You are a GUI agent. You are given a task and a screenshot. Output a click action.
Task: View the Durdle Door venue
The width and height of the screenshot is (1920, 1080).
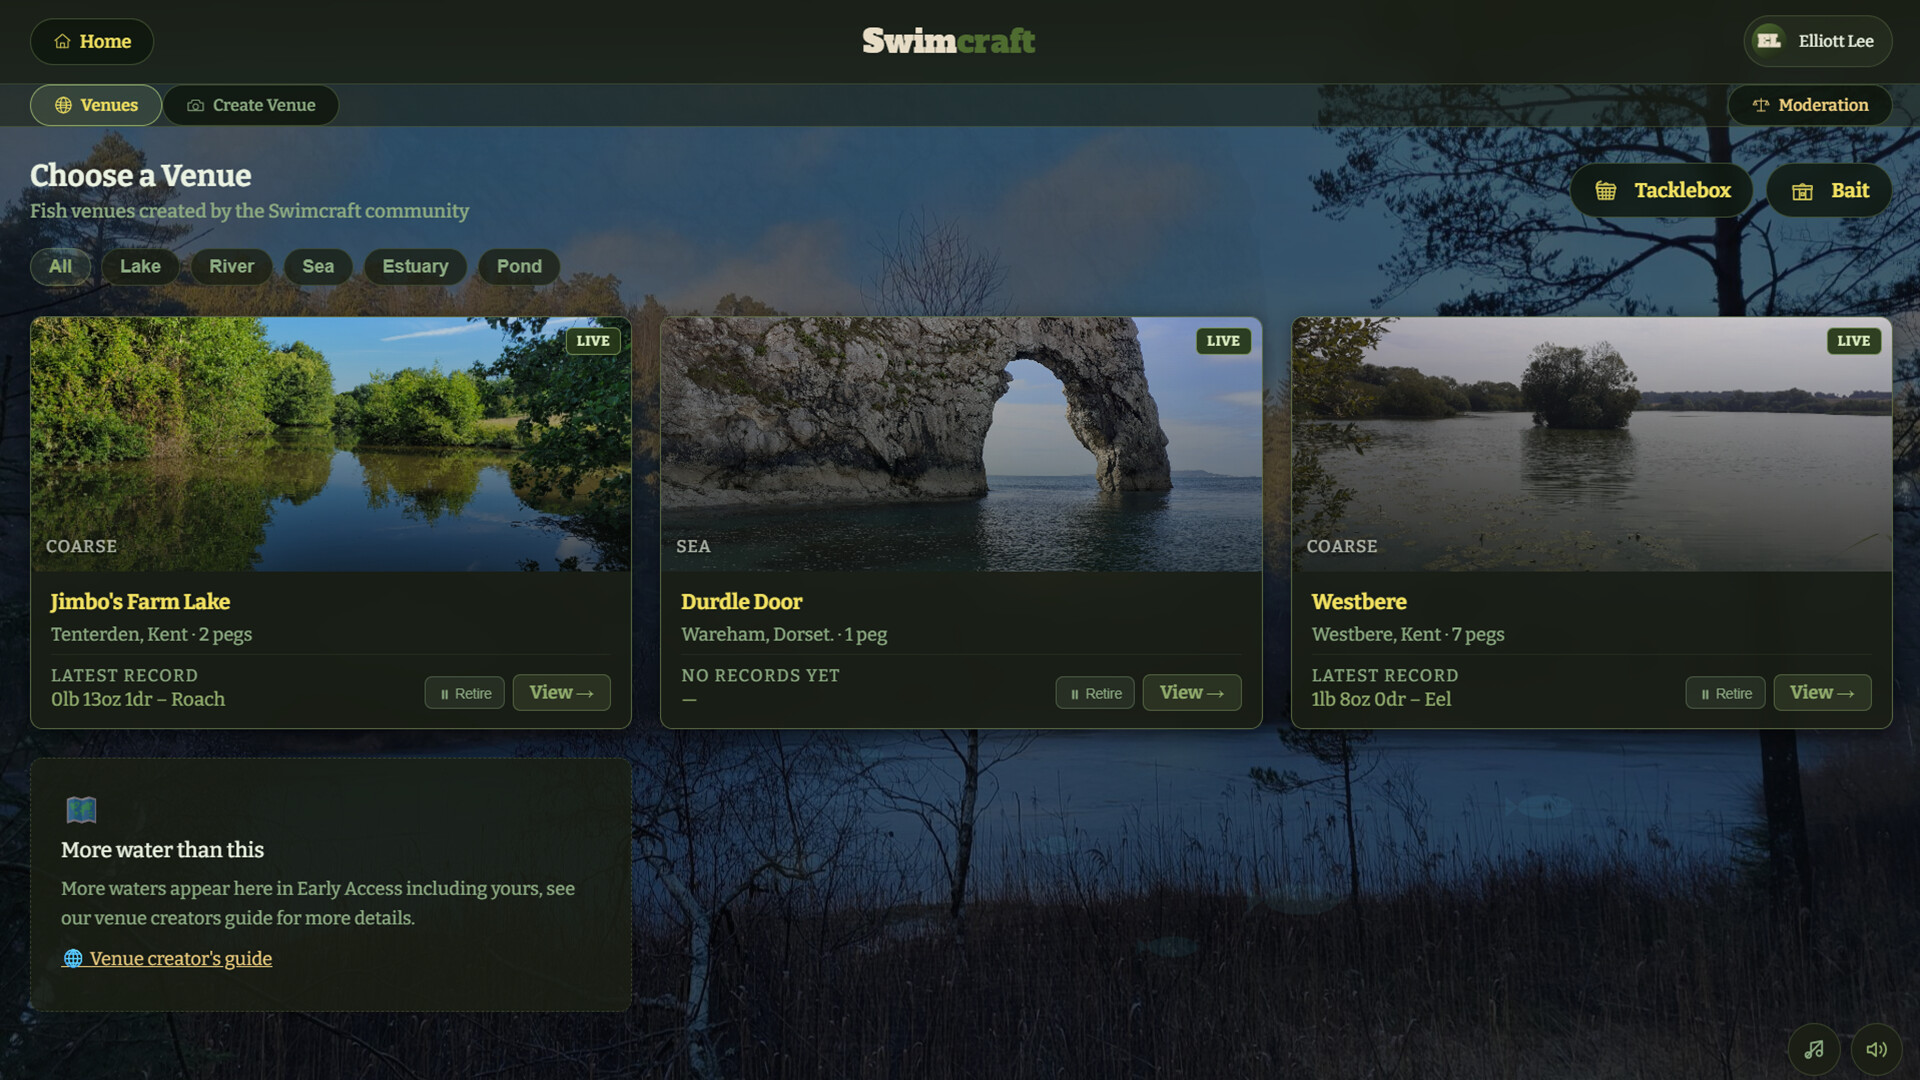pos(1192,692)
